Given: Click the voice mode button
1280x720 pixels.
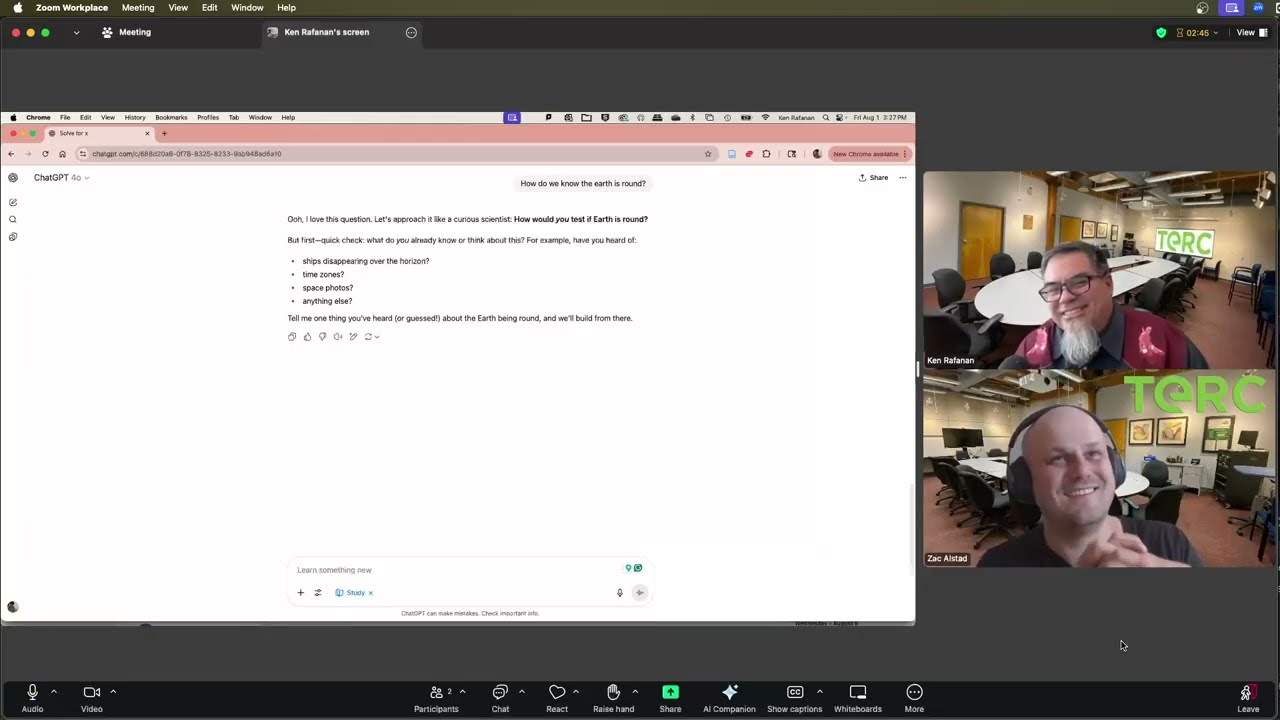Looking at the screenshot, I should (640, 593).
